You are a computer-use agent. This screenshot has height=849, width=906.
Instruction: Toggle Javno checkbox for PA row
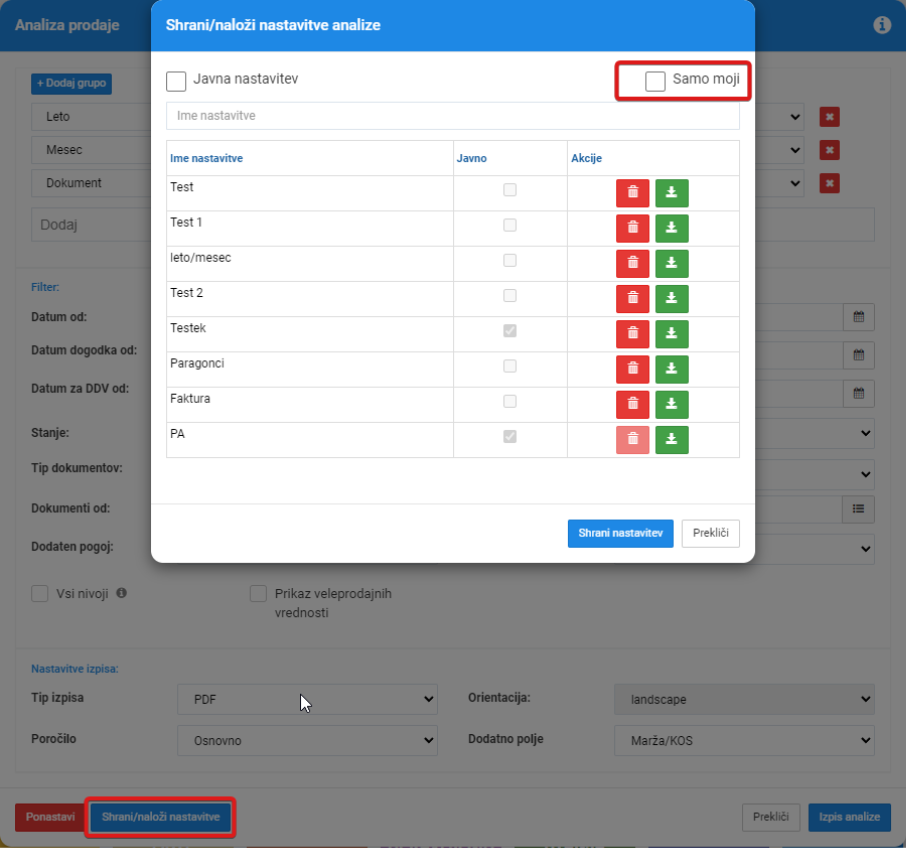[x=510, y=436]
